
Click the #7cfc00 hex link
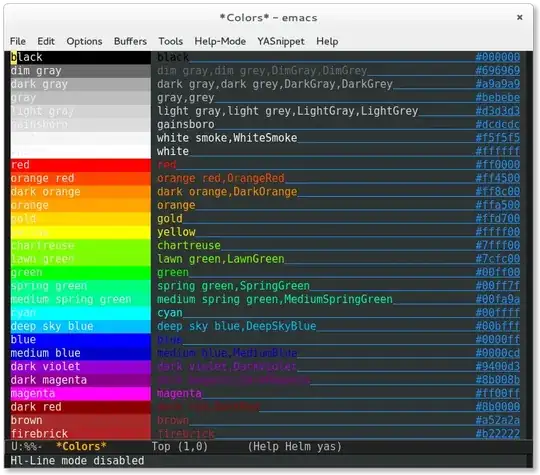tap(498, 258)
